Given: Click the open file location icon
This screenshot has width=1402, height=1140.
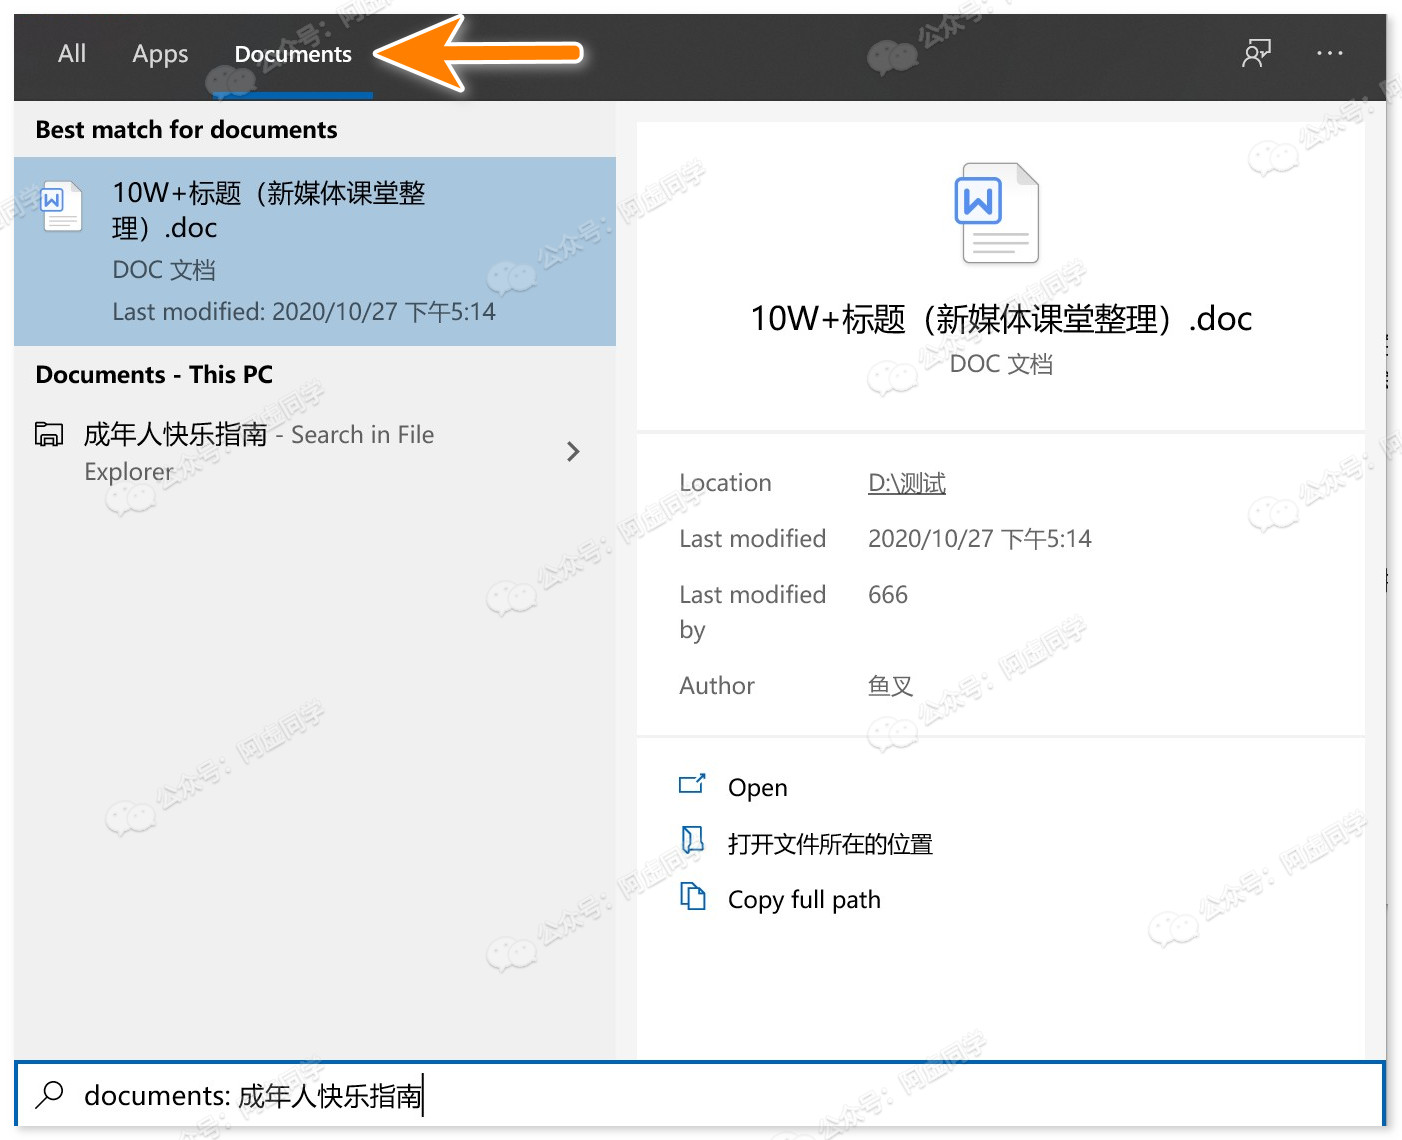Looking at the screenshot, I should [692, 840].
